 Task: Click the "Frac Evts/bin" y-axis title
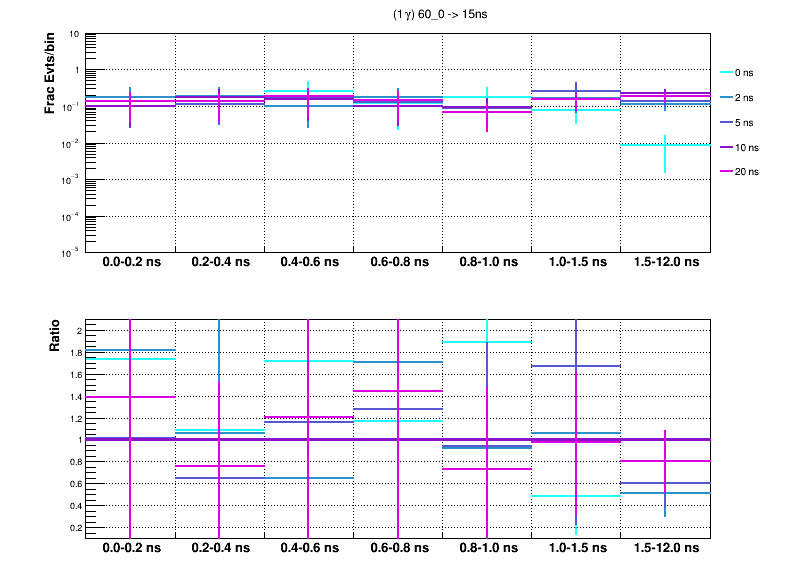[x=51, y=74]
